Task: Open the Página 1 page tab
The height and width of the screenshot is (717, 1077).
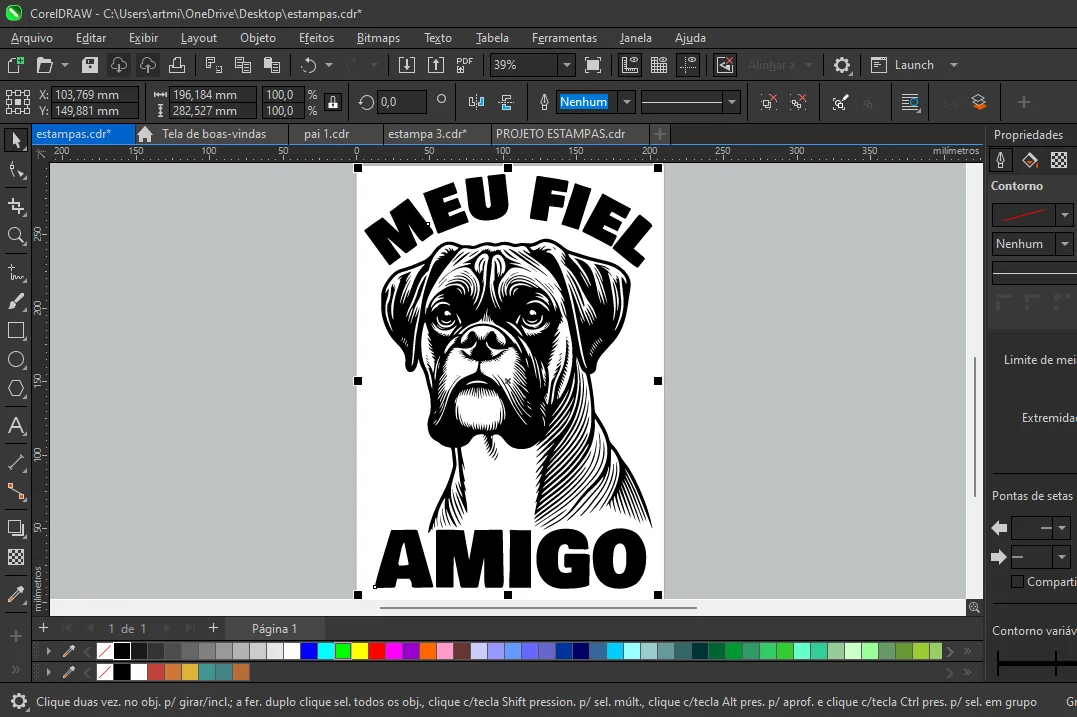Action: (x=274, y=628)
